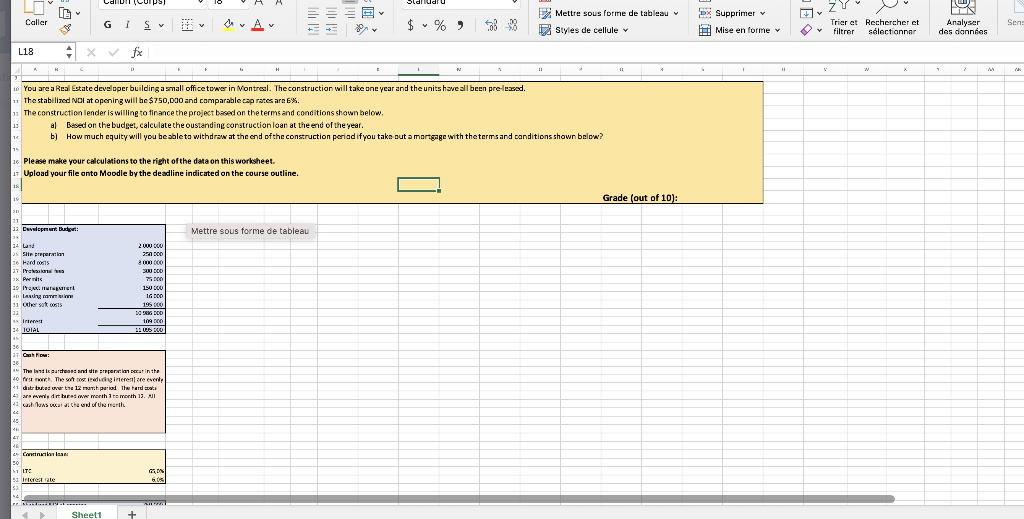The height and width of the screenshot is (519, 1024).
Task: Click the Name Box showing L18
Action: pos(39,52)
